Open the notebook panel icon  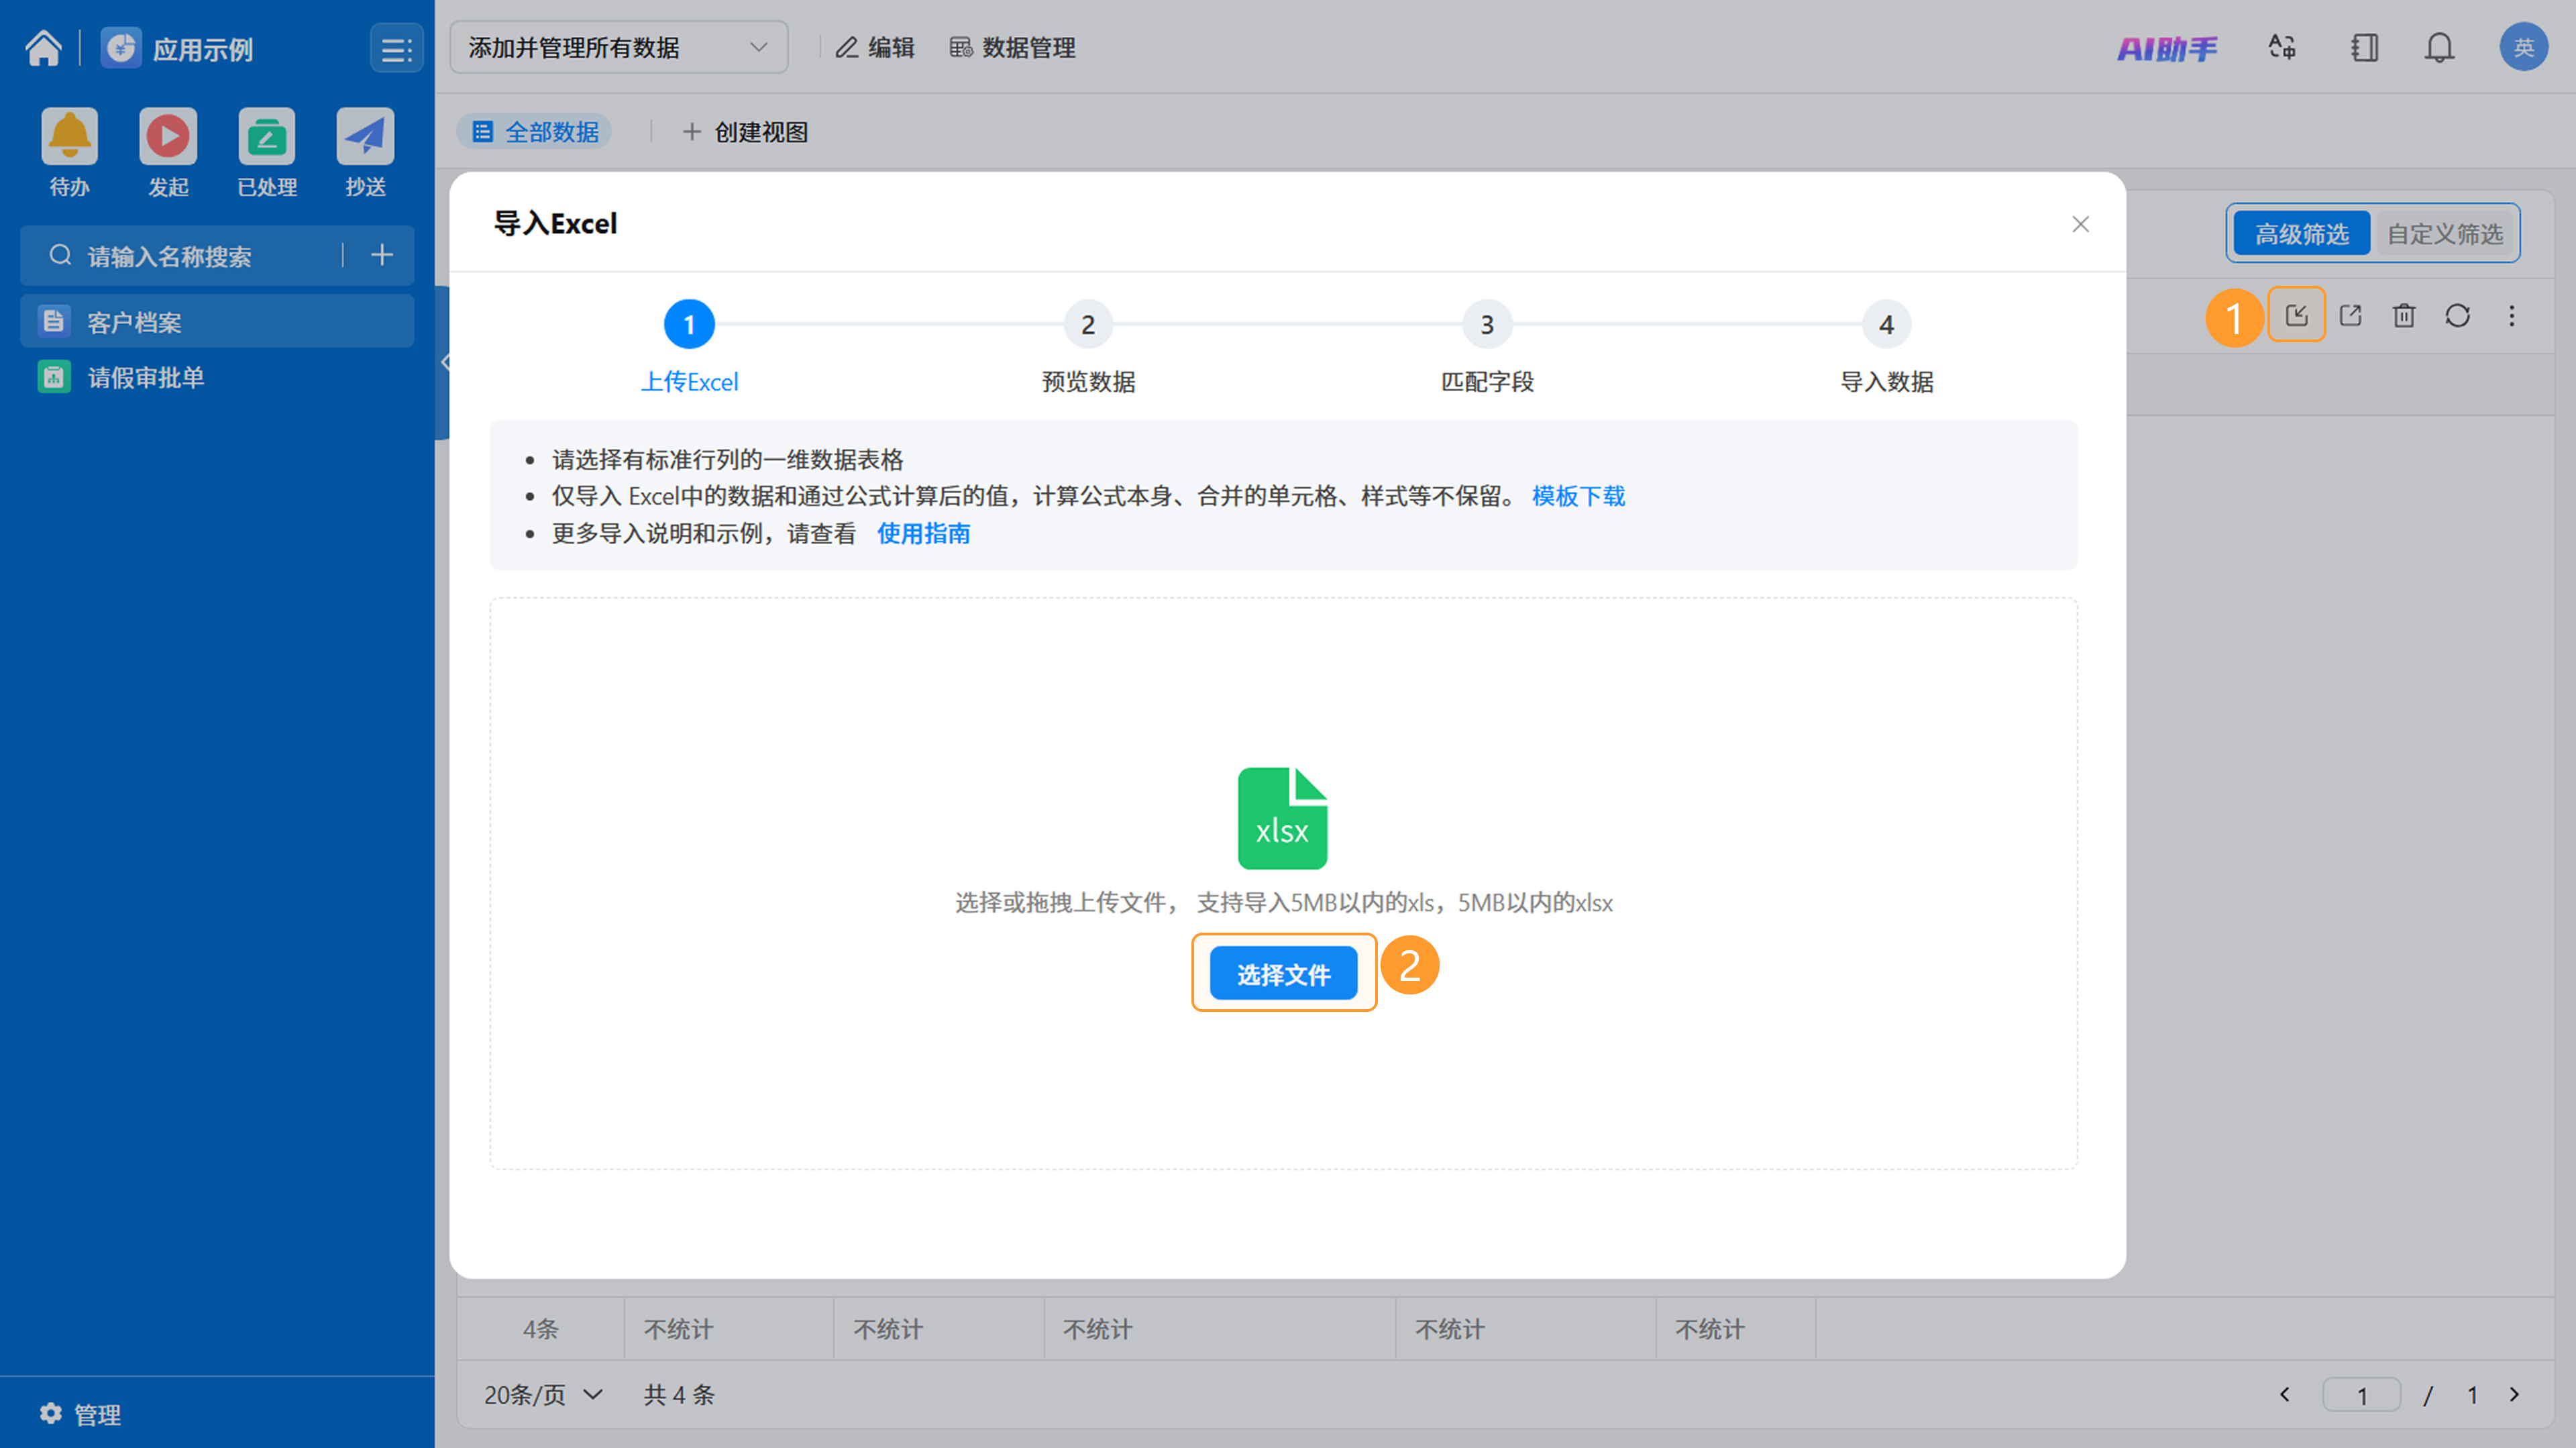2364,47
